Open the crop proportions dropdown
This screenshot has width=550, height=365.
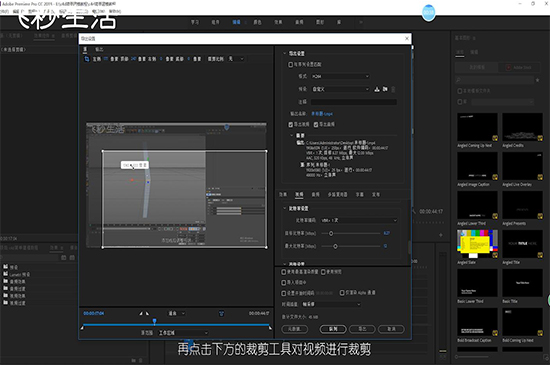236,59
